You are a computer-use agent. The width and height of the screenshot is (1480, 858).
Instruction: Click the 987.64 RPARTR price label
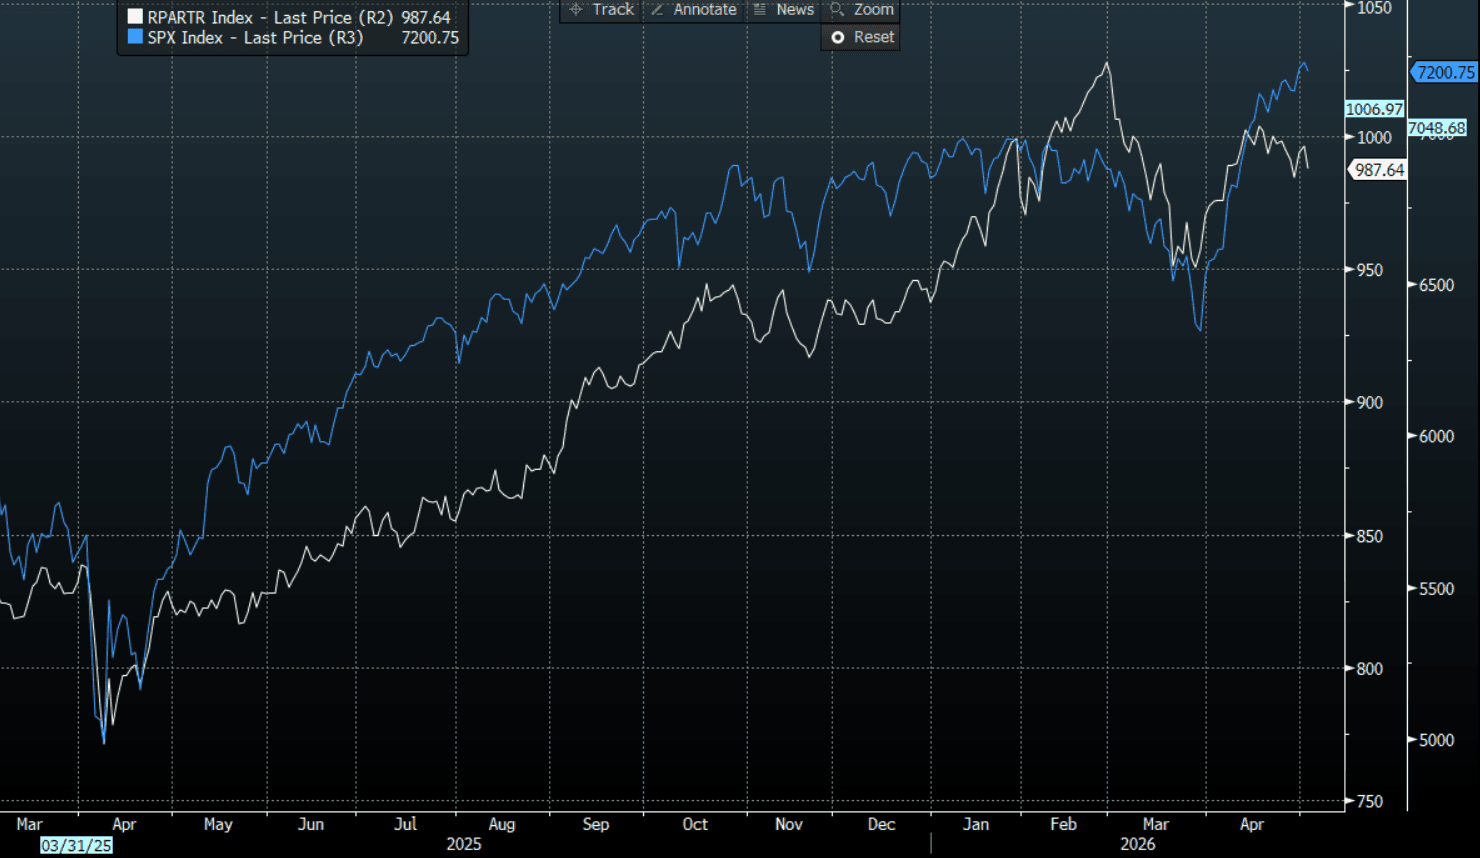tap(1379, 170)
